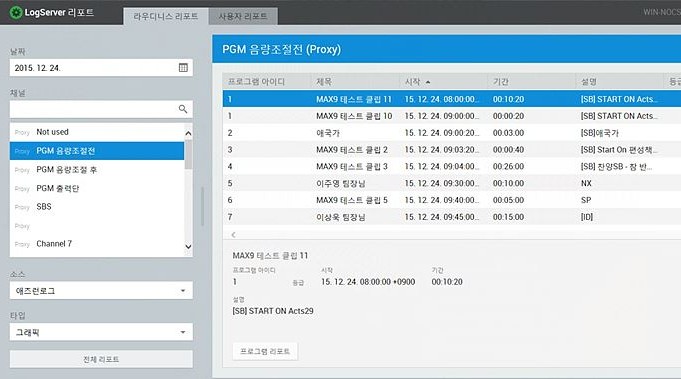The height and width of the screenshot is (379, 681).
Task: Click the LogServer green logo icon
Action: (16, 13)
